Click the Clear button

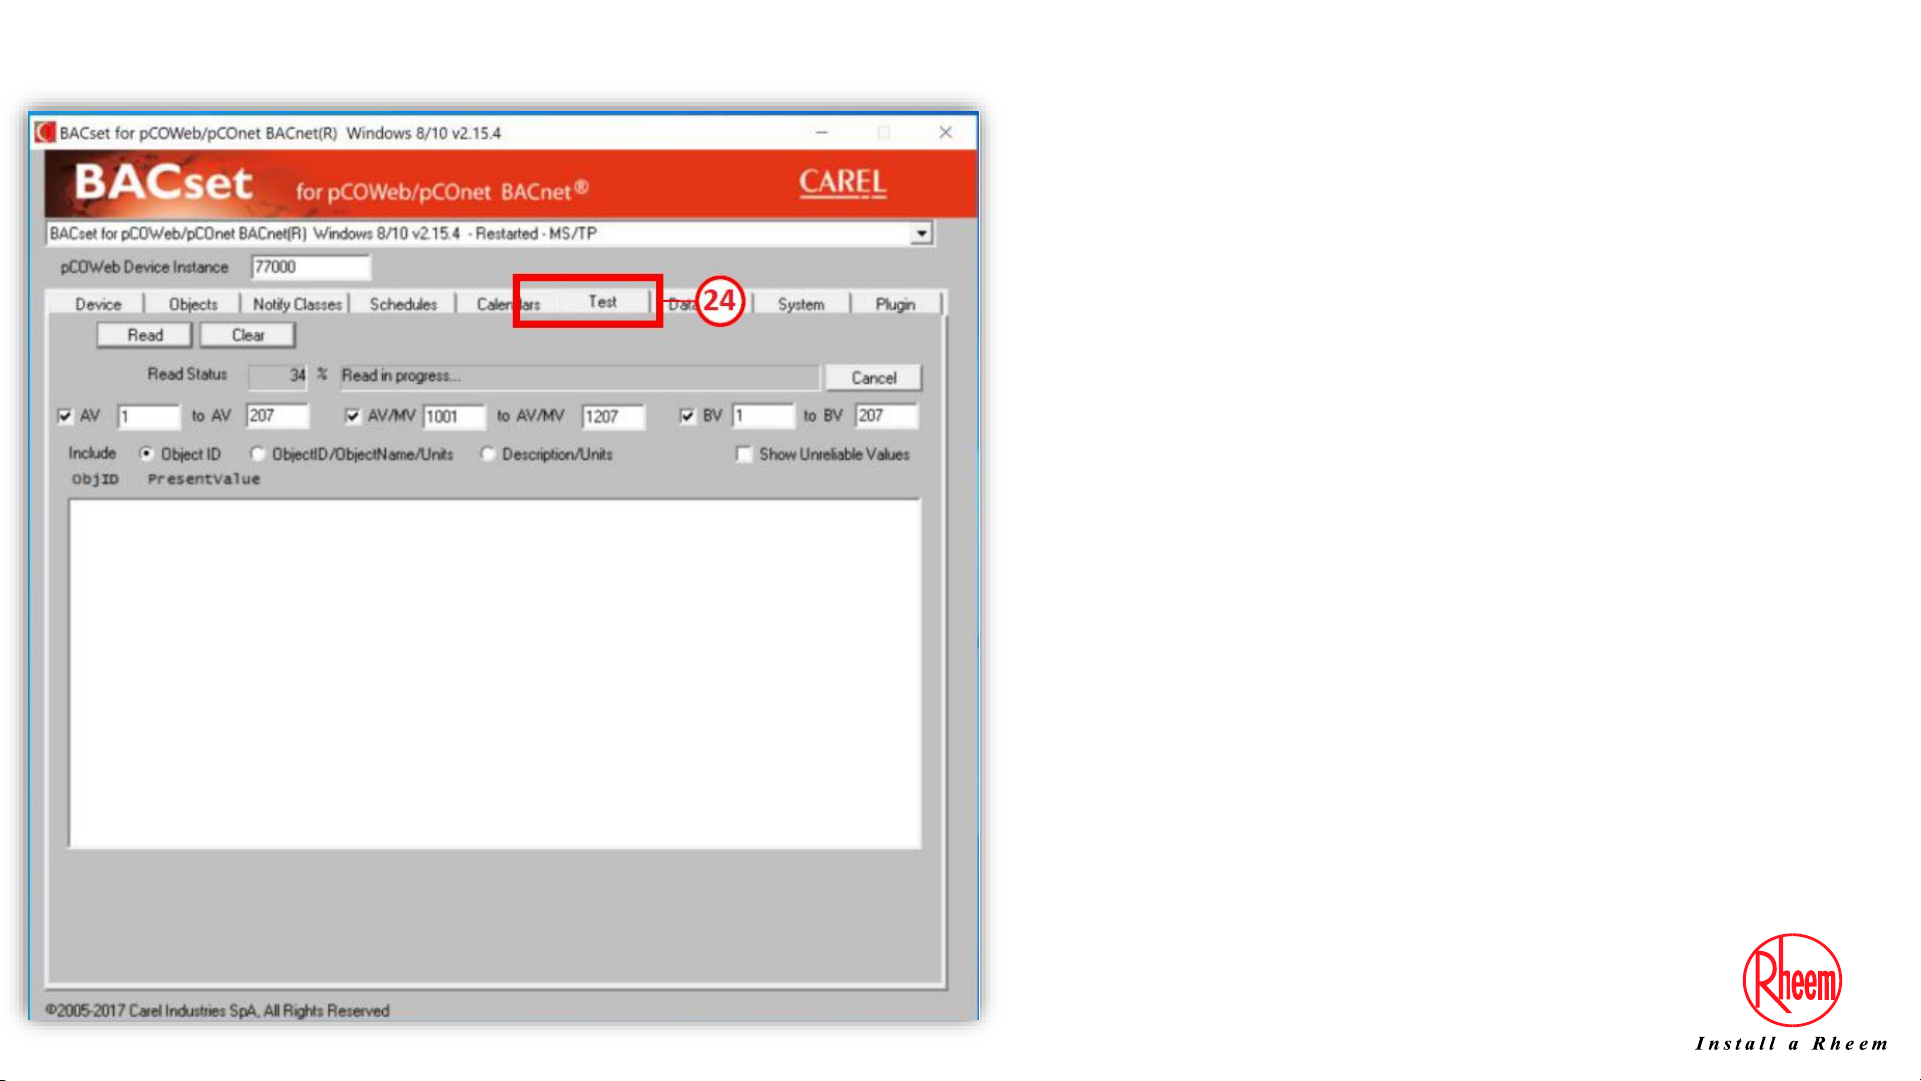(x=248, y=335)
